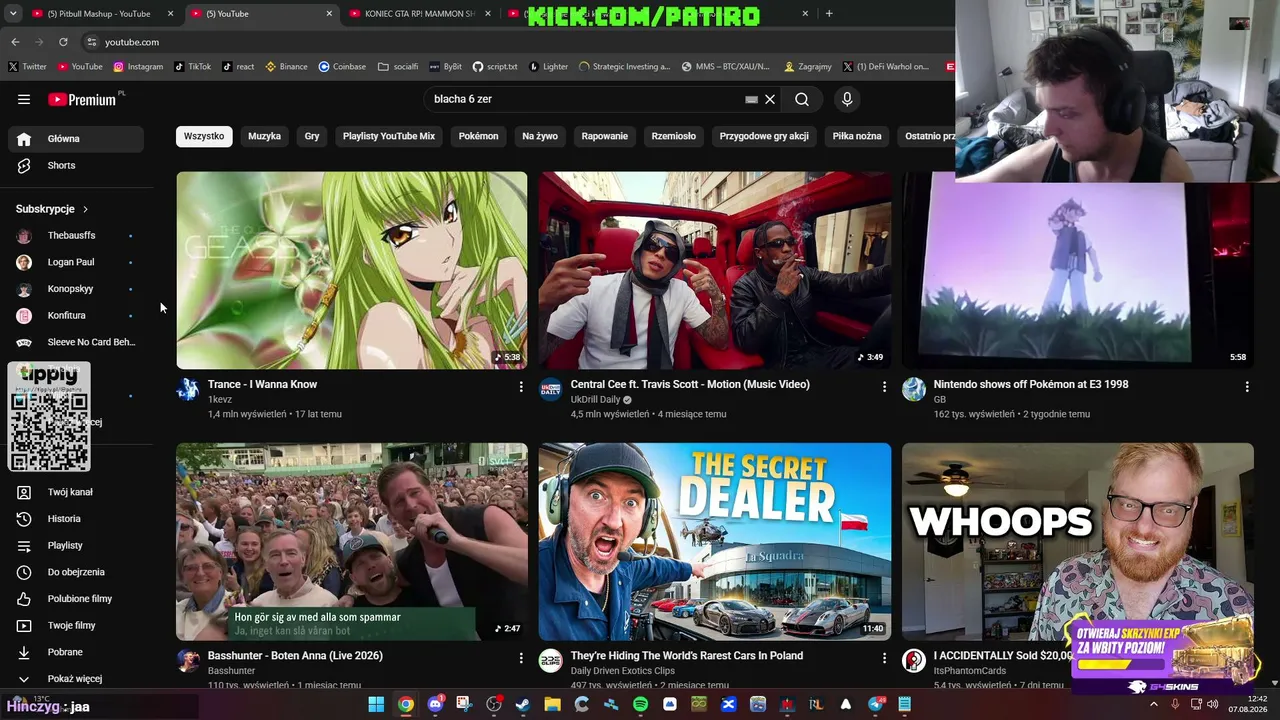The width and height of the screenshot is (1280, 720).
Task: Open the Coinbase bookmark
Action: (342, 67)
